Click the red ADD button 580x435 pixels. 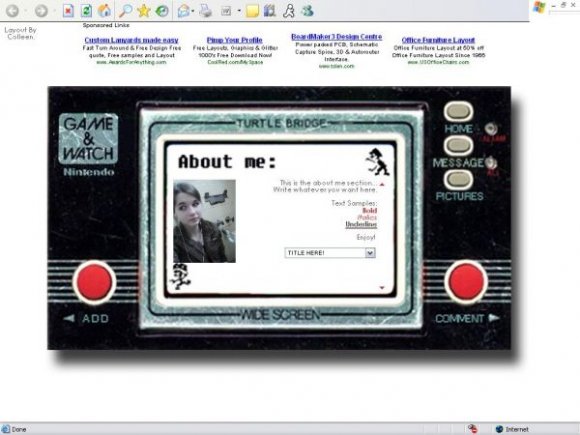pos(95,282)
